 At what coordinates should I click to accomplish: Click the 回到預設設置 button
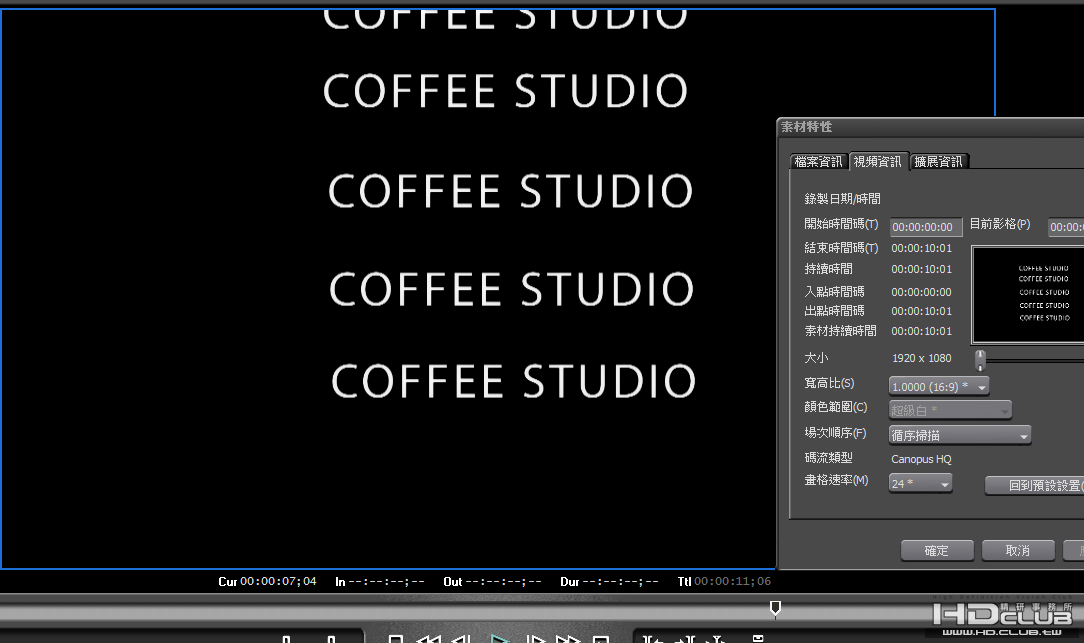coord(1034,485)
